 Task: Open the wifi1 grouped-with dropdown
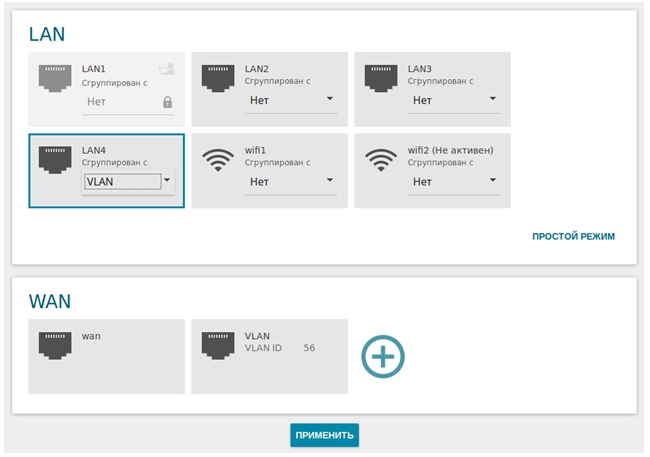pos(291,182)
